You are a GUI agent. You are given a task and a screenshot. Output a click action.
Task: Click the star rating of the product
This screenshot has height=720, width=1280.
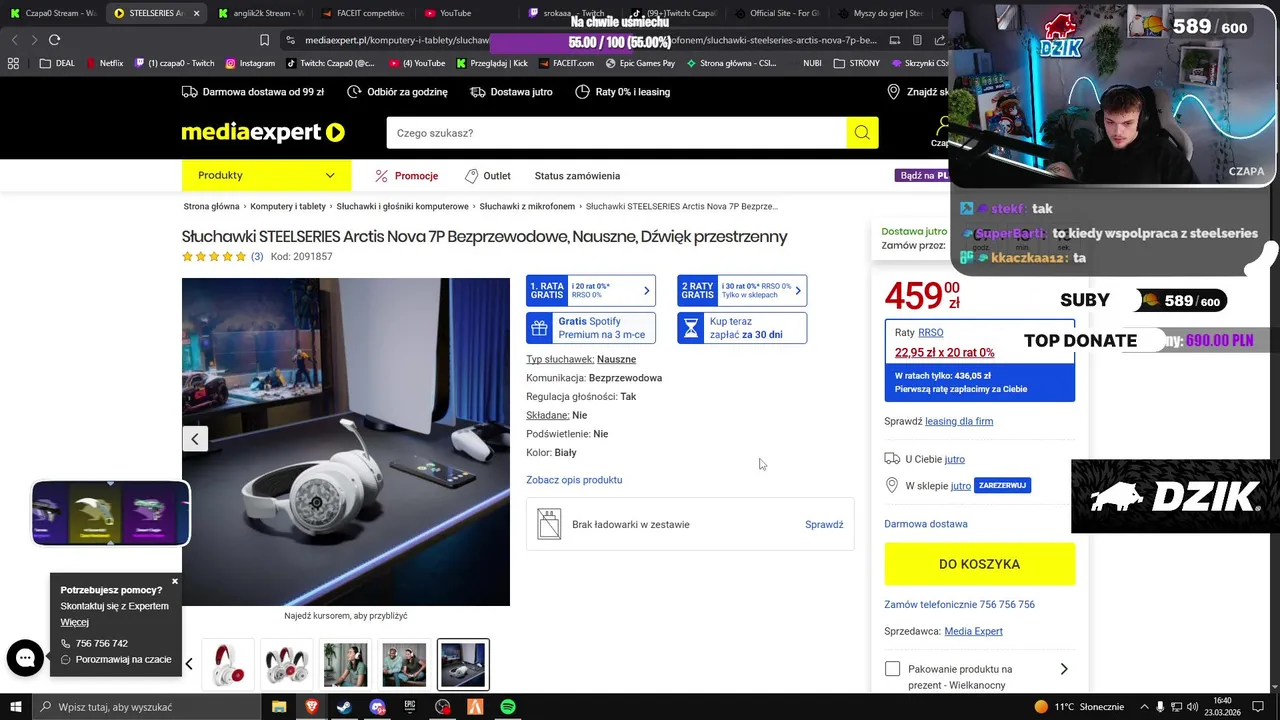tap(213, 257)
